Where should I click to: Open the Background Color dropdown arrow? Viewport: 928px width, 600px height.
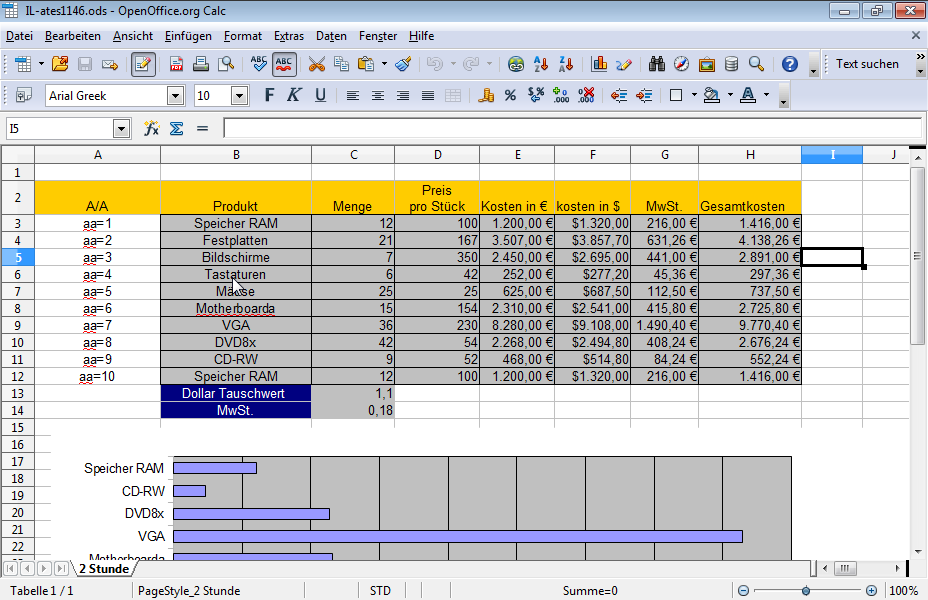(730, 95)
